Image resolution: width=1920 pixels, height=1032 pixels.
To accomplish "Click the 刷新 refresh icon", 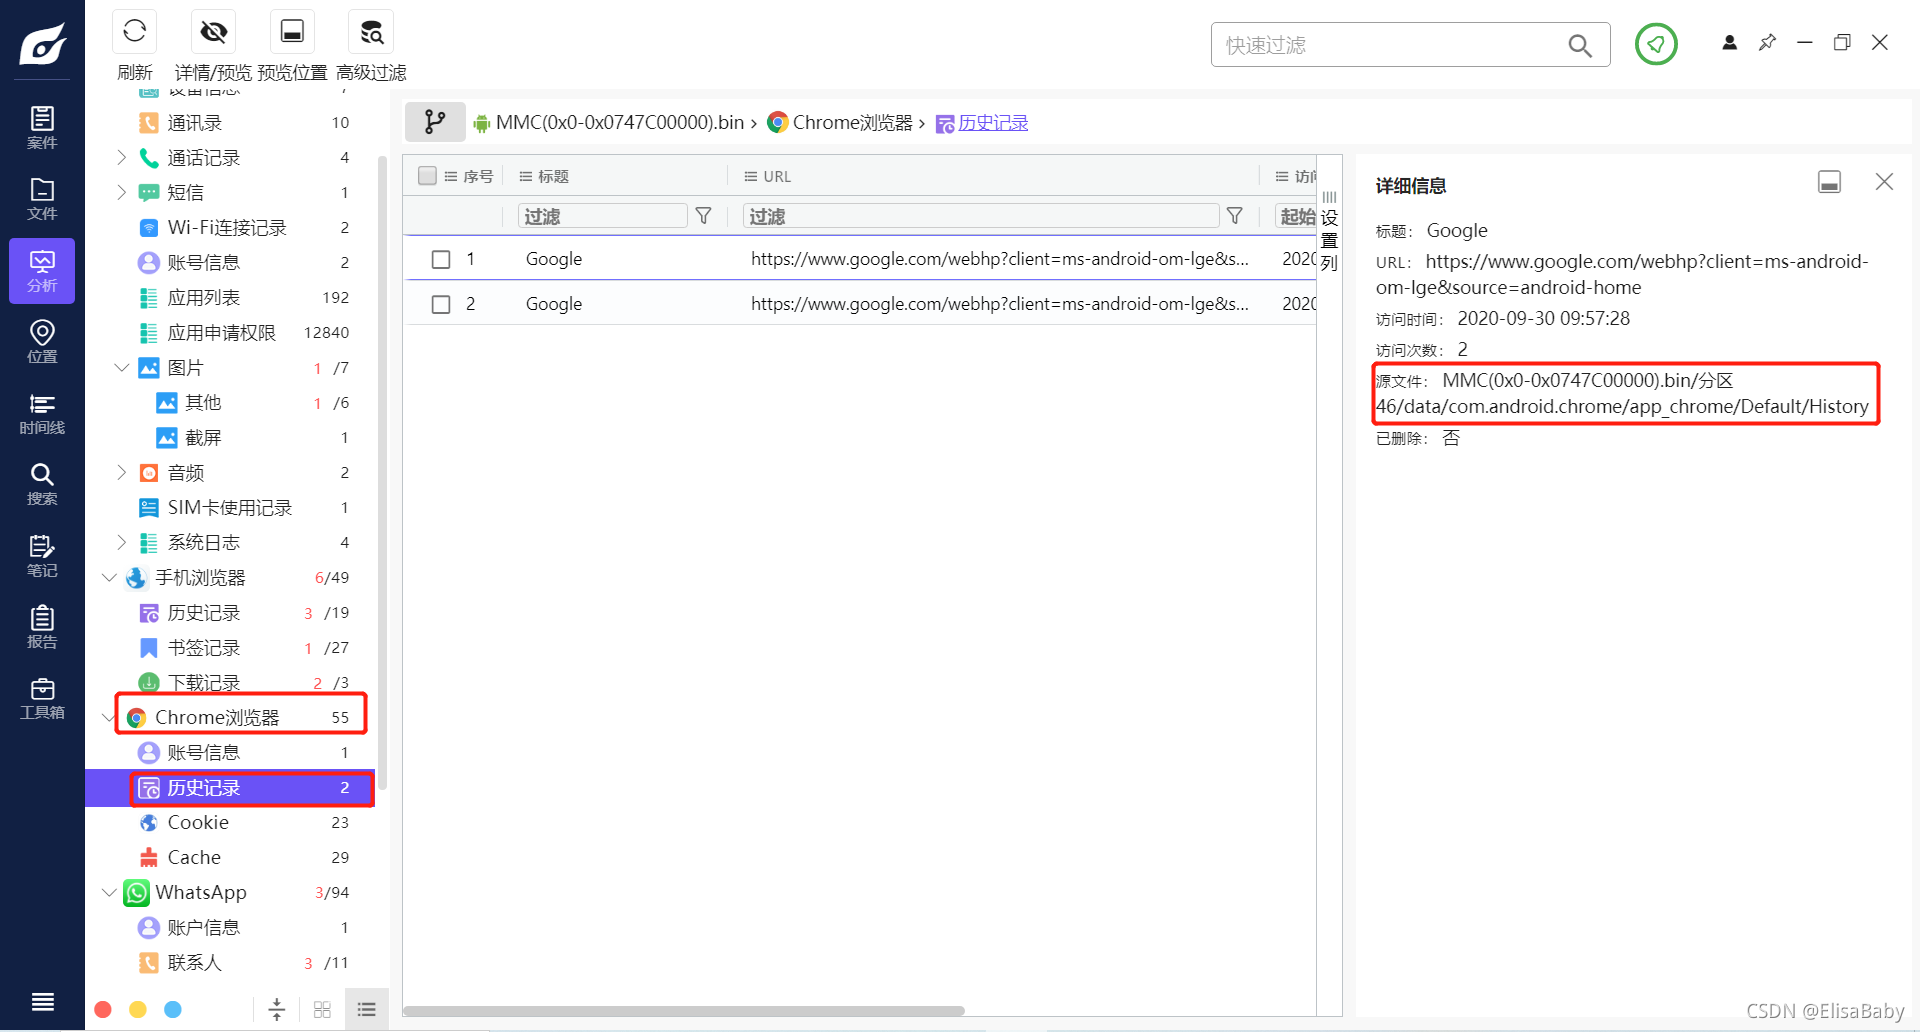I will [135, 32].
